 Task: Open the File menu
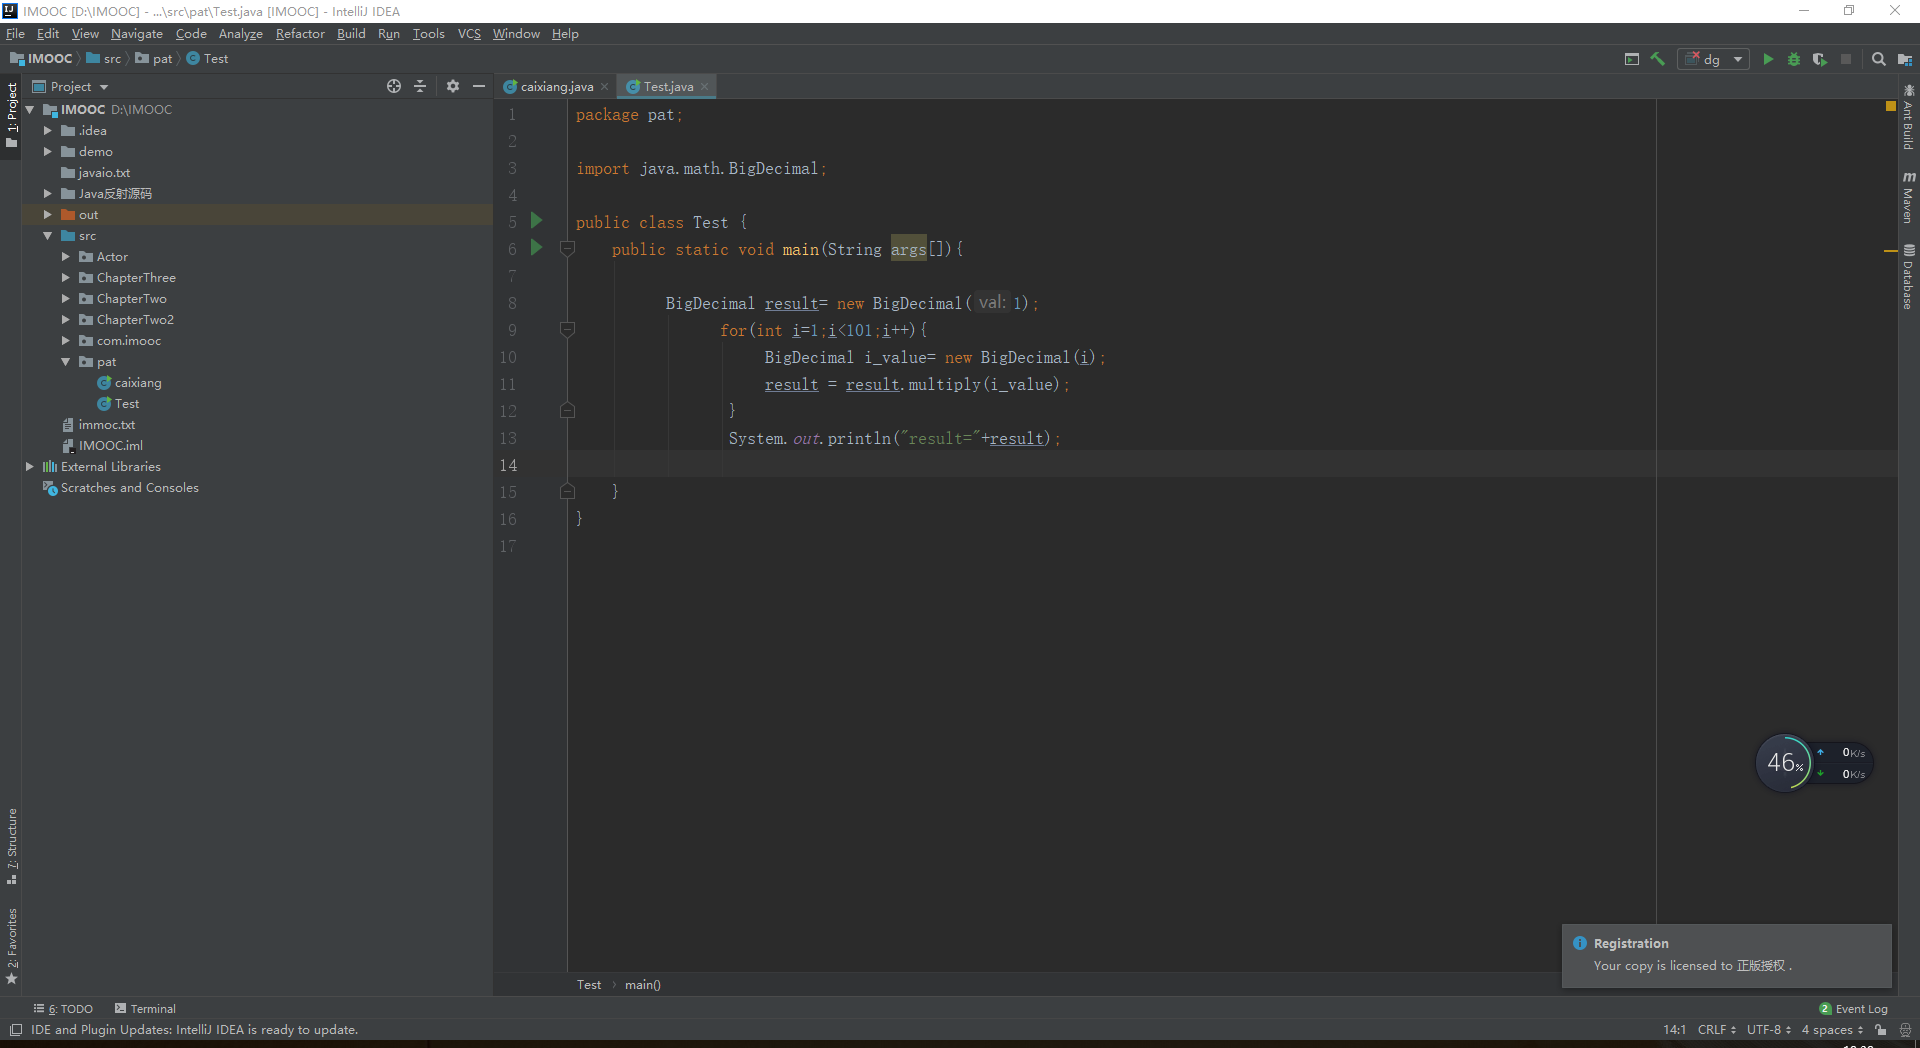(x=15, y=34)
